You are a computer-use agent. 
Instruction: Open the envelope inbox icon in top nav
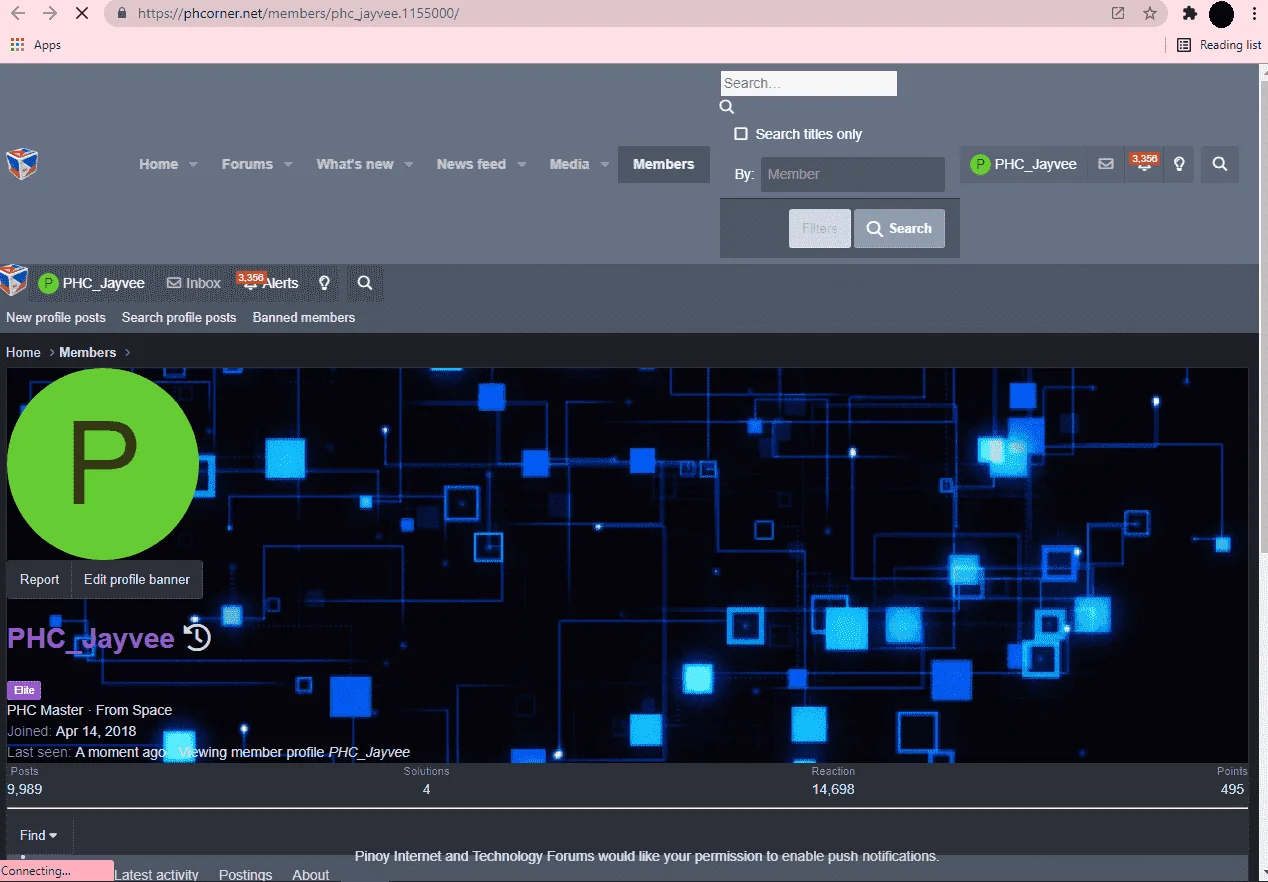coord(1105,164)
